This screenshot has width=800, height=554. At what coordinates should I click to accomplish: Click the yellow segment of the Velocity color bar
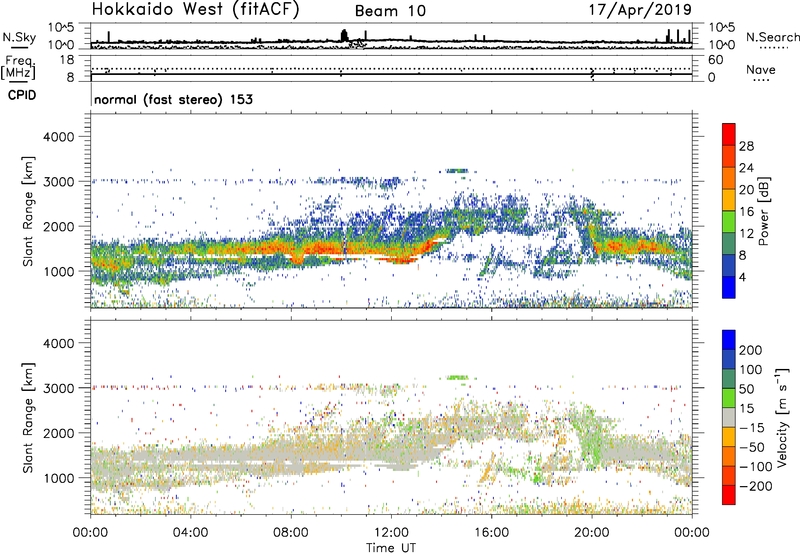pyautogui.click(x=729, y=437)
